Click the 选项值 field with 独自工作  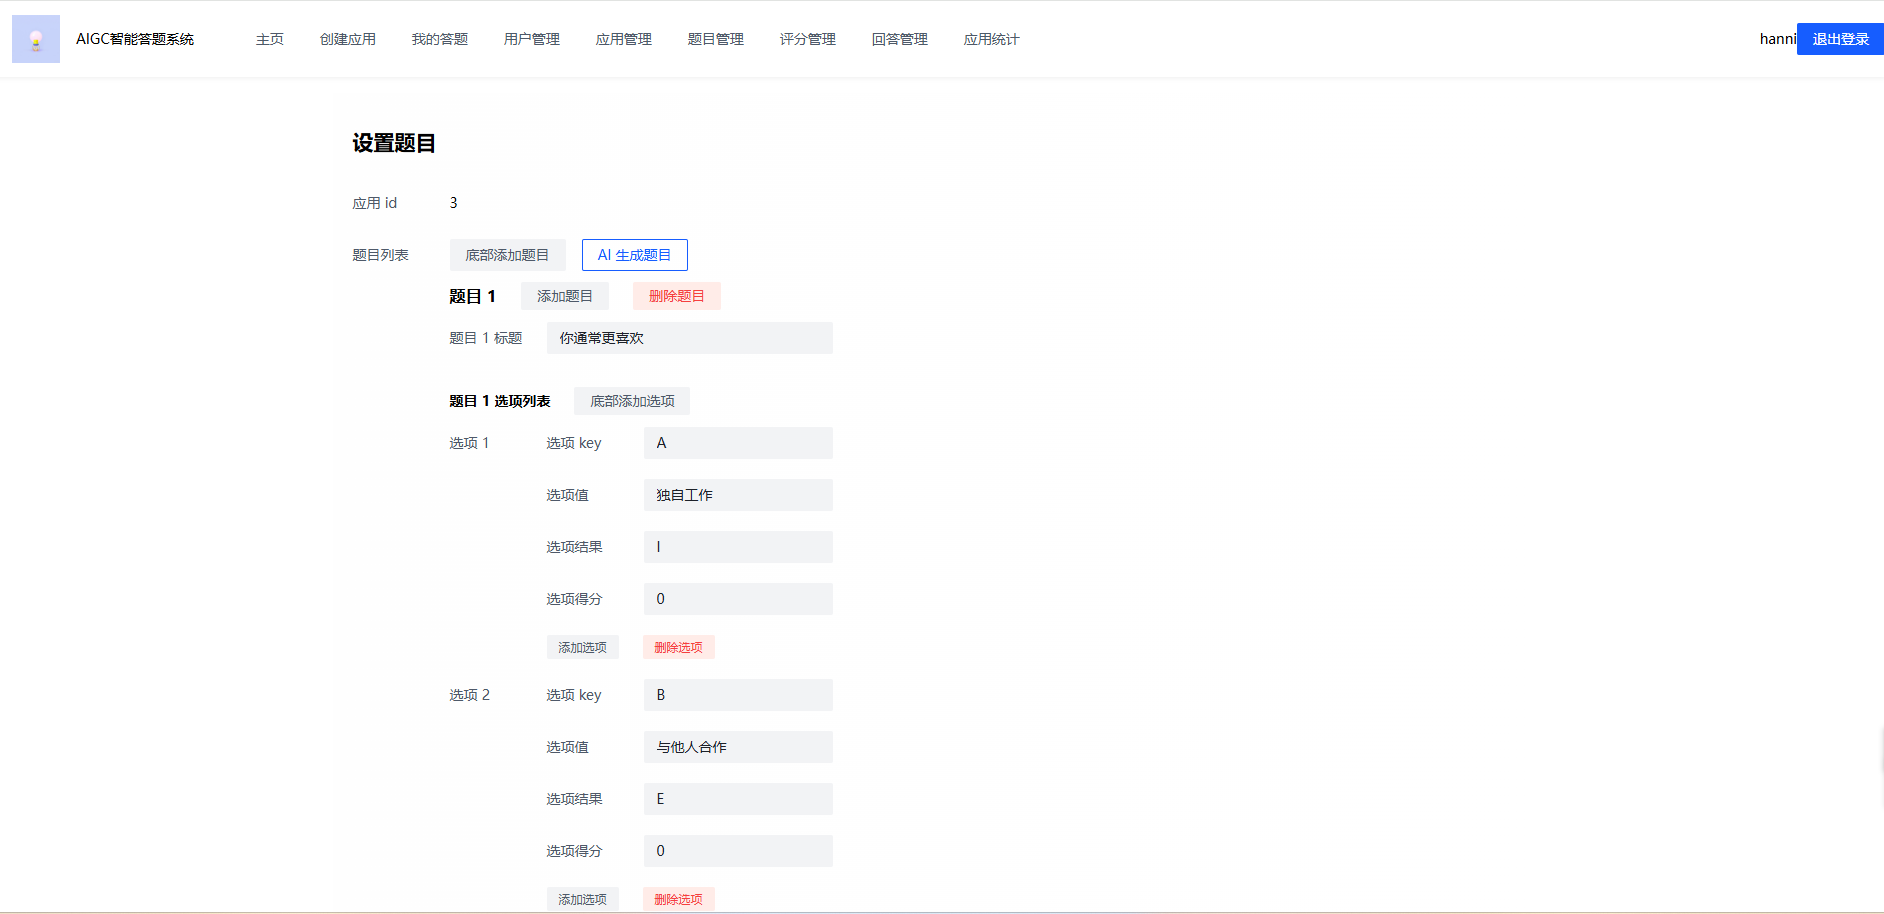click(x=738, y=495)
